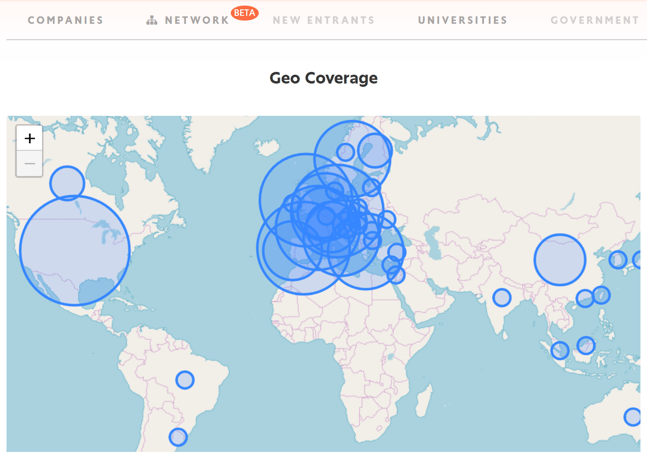The height and width of the screenshot is (458, 647).
Task: Select the Australia bubble at map edge
Action: (x=632, y=417)
